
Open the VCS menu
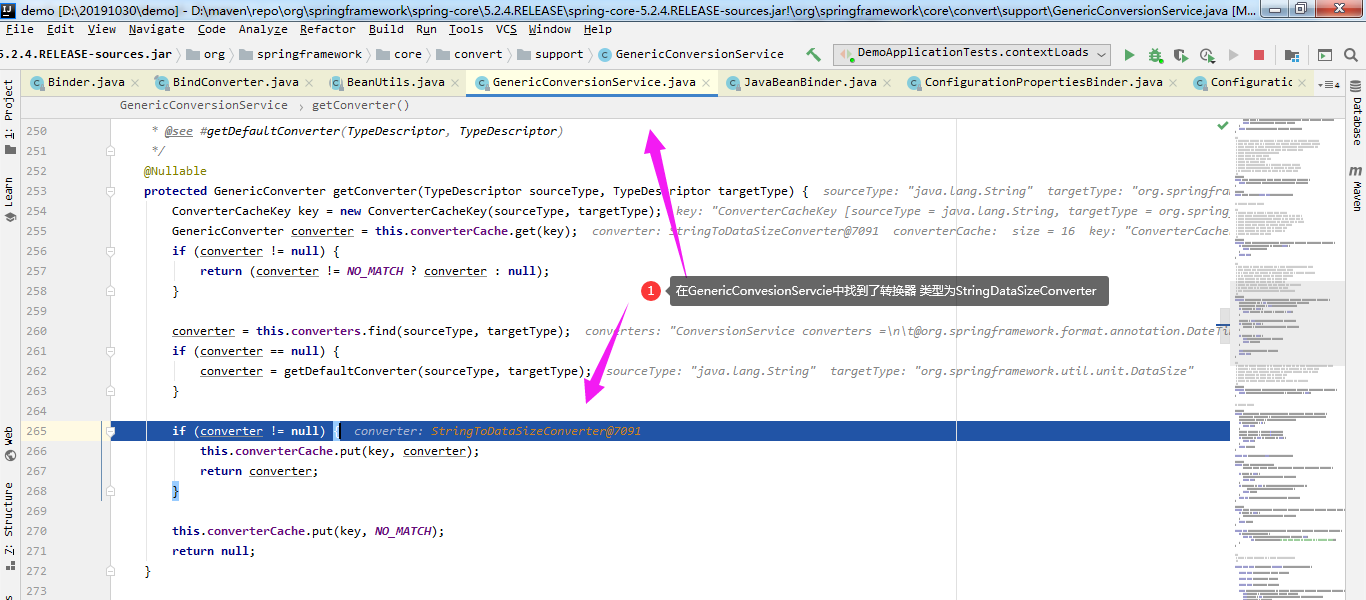(507, 30)
